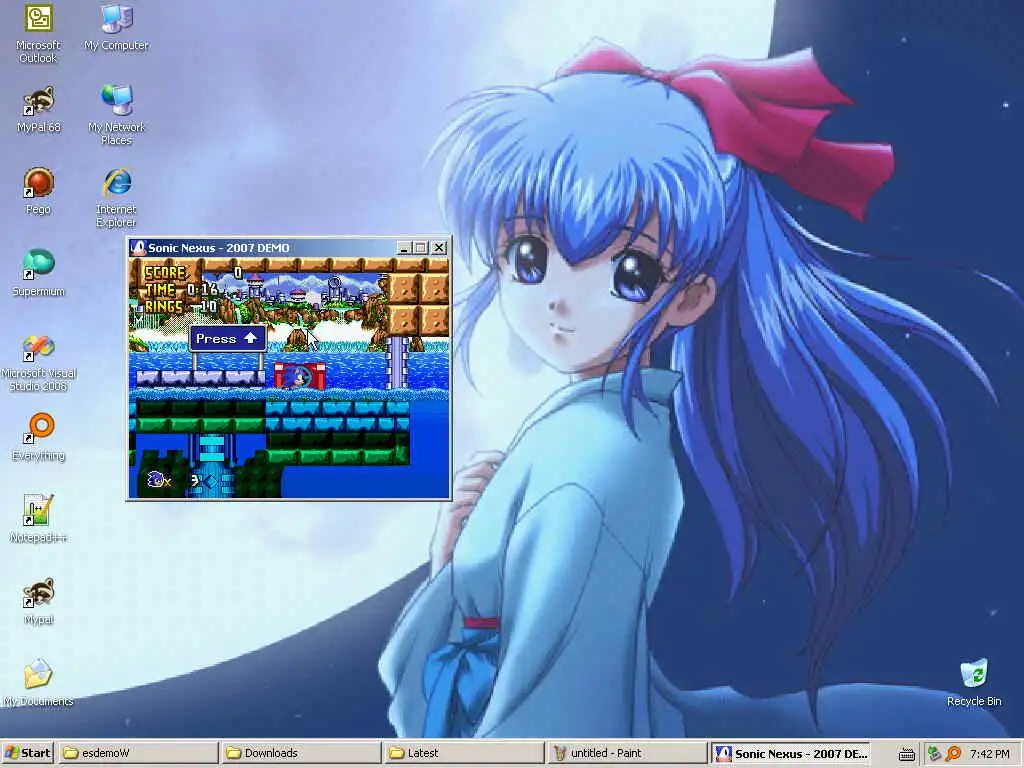The width and height of the screenshot is (1024, 768).
Task: Click the 7:42 PM clock
Action: [989, 754]
